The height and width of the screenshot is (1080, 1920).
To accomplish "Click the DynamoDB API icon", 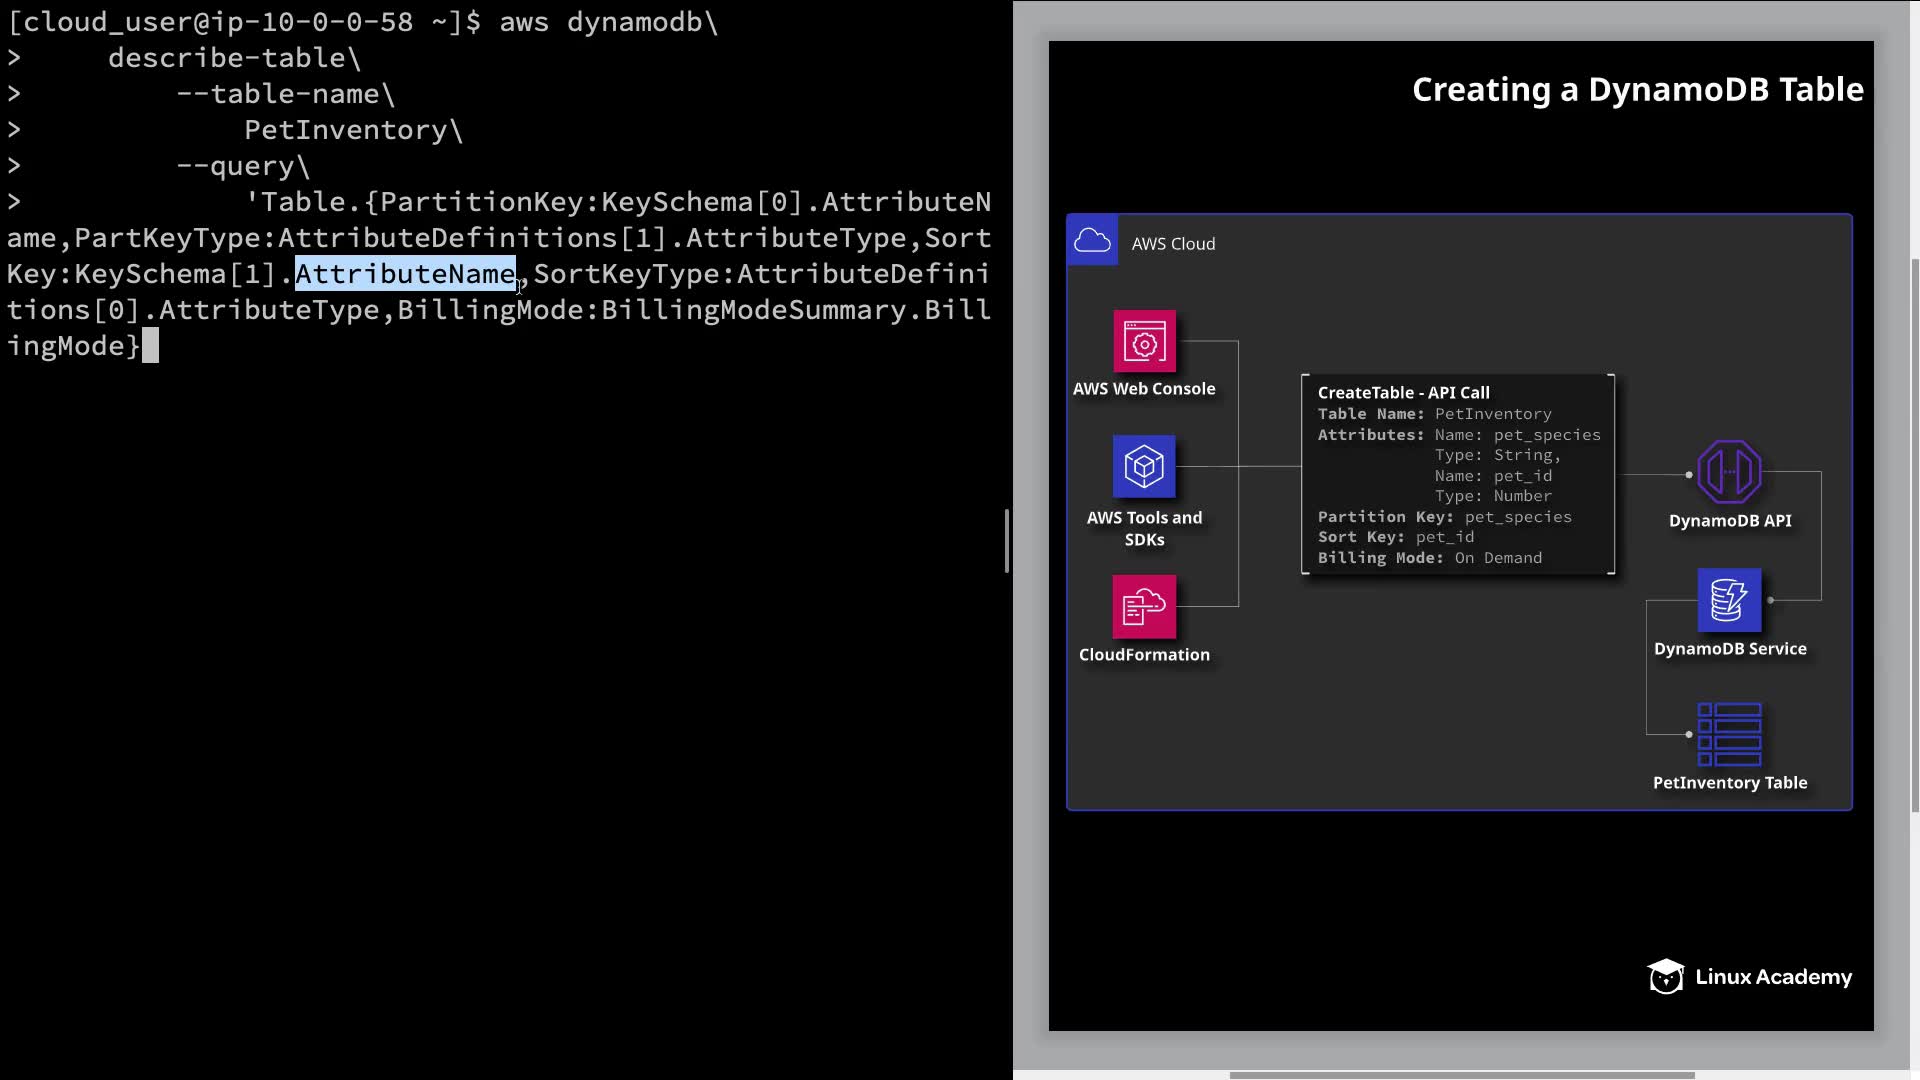I will pos(1729,472).
